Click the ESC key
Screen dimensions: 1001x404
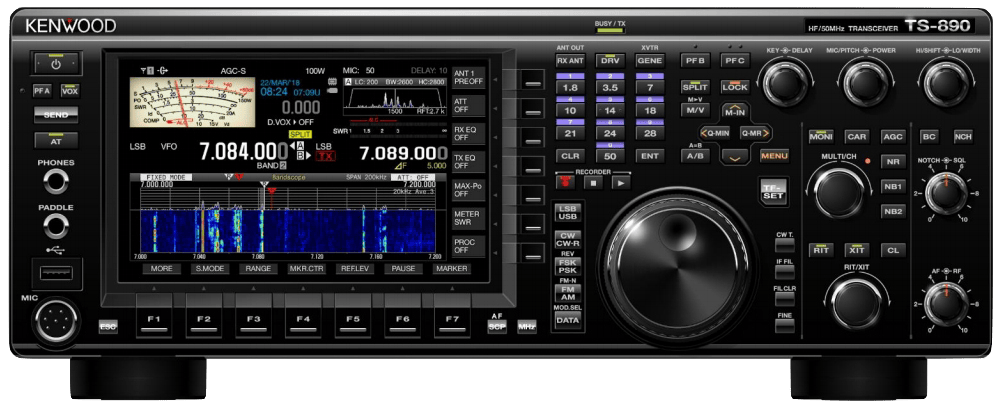coord(109,327)
